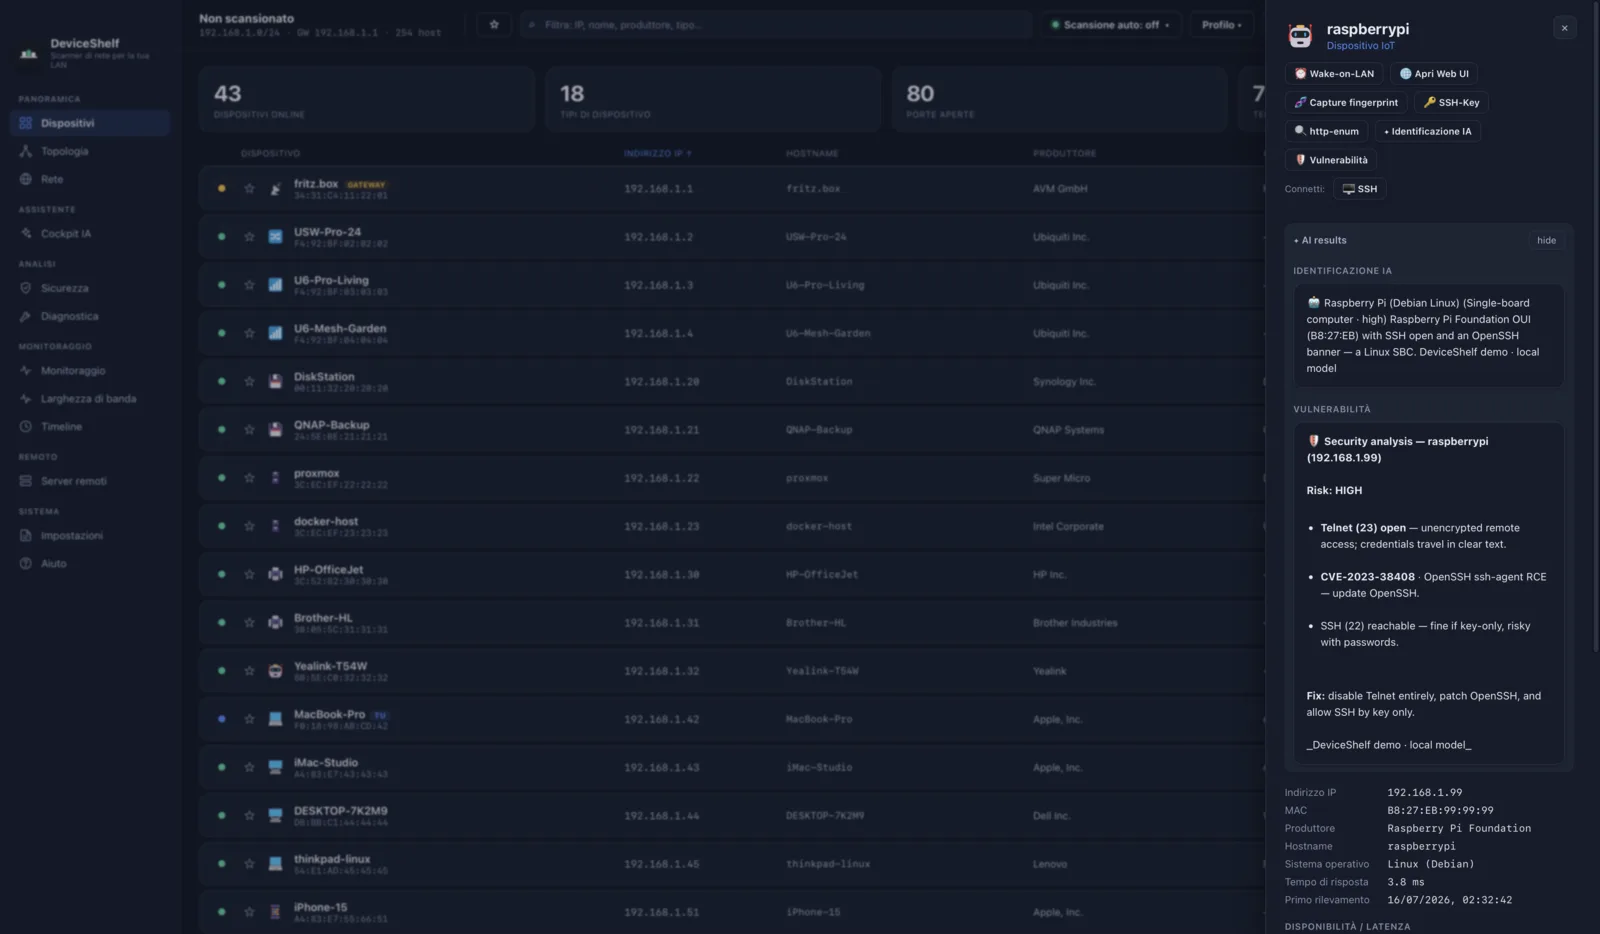
Task: Open Diagnostica in the sidebar
Action: pos(90,316)
